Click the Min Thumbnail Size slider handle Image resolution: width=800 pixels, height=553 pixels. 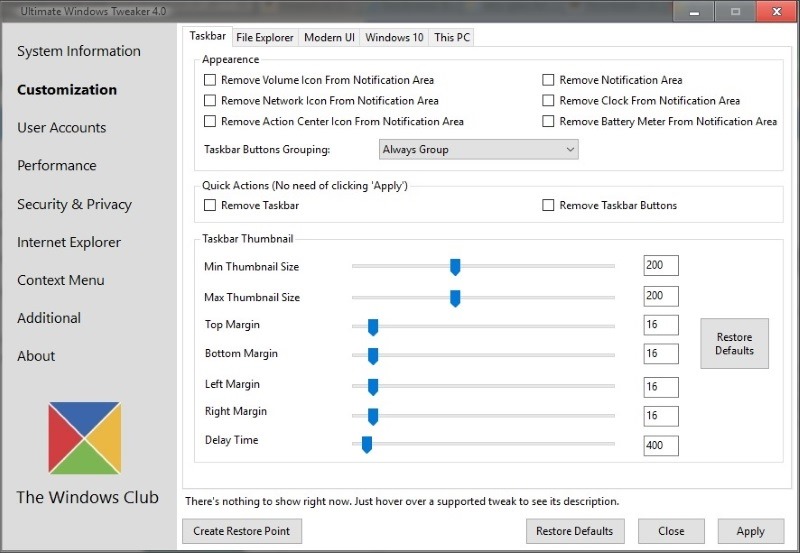455,267
